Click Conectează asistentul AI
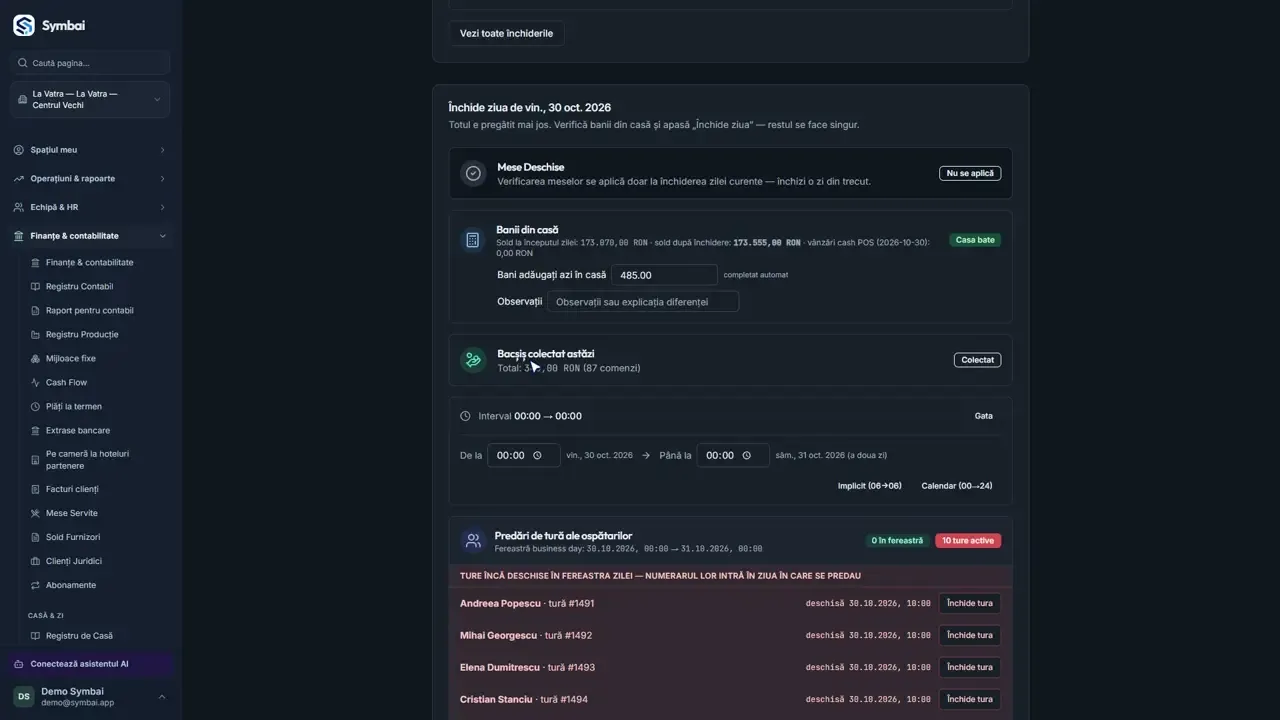1280x720 pixels. [90, 664]
